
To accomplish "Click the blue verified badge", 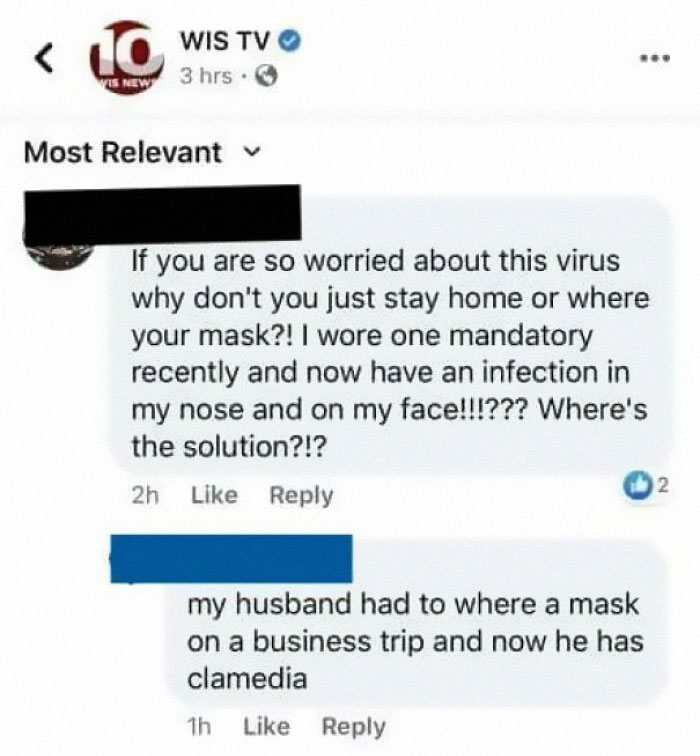I will (x=291, y=41).
